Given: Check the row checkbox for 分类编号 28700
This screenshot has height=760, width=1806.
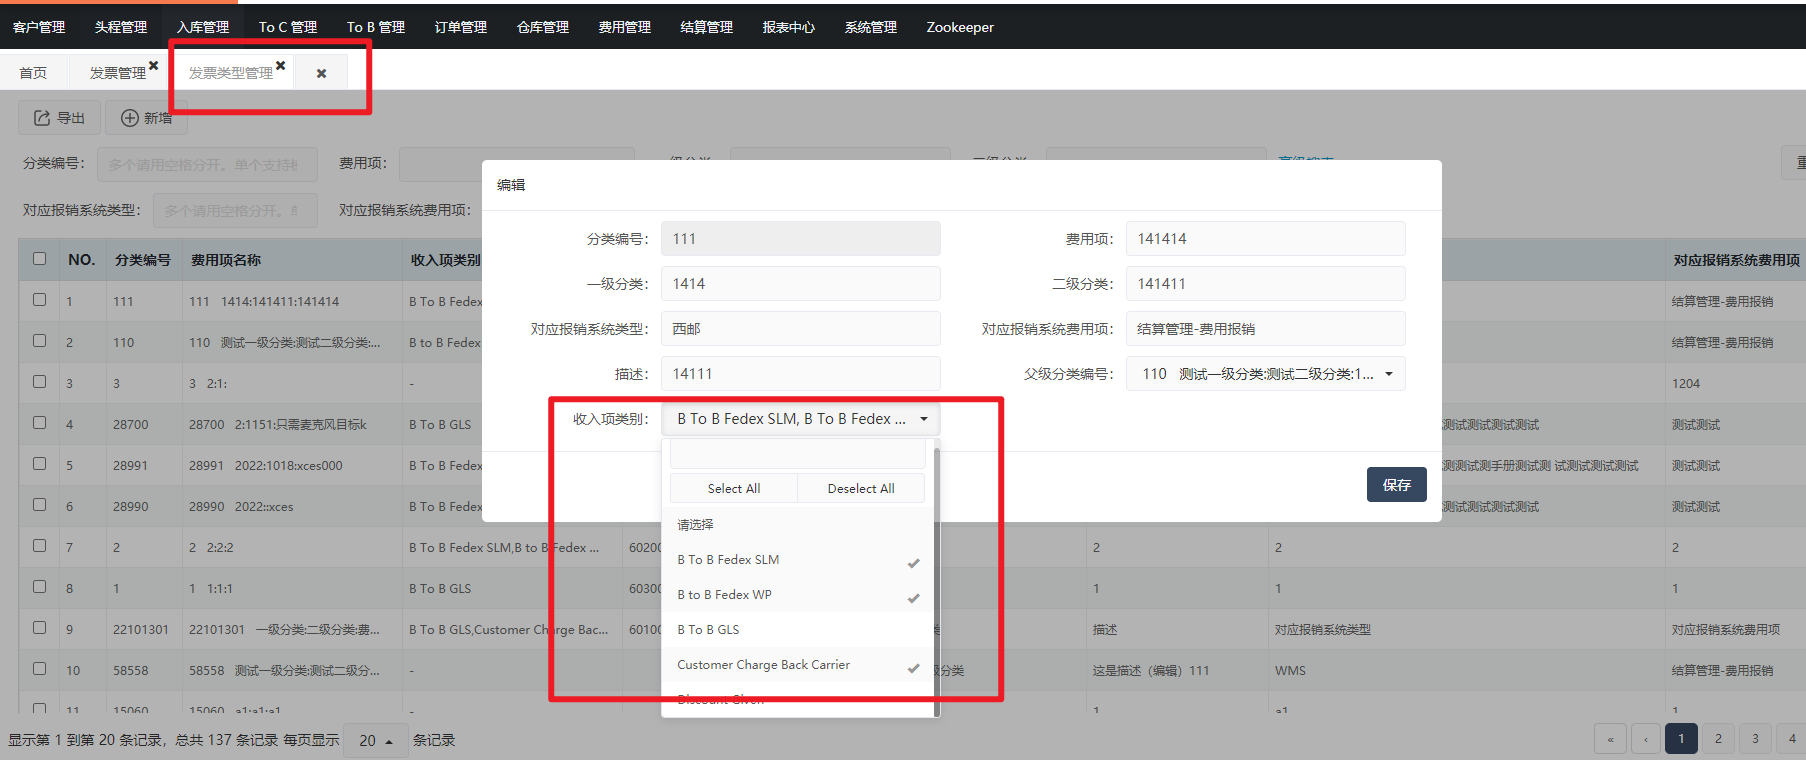Looking at the screenshot, I should coord(39,422).
